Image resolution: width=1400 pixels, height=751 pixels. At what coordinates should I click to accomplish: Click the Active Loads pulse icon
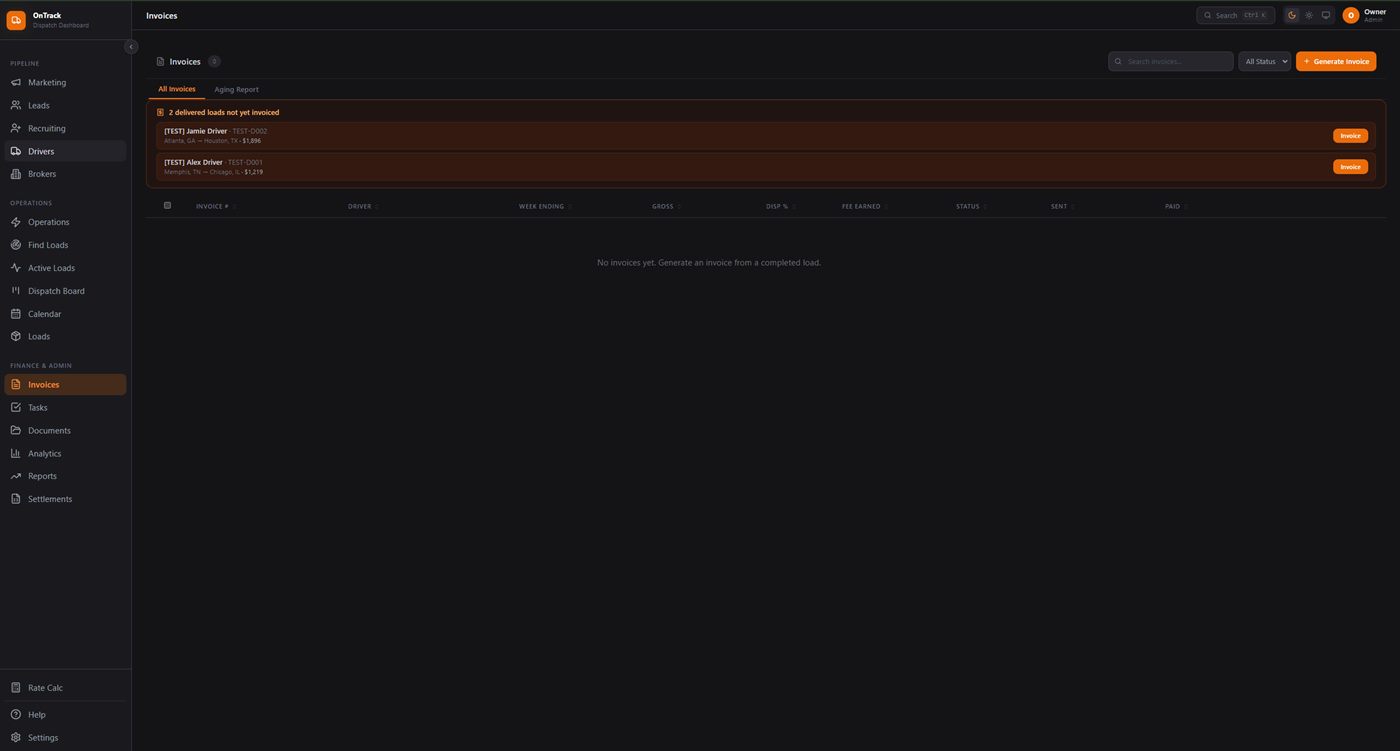click(16, 268)
